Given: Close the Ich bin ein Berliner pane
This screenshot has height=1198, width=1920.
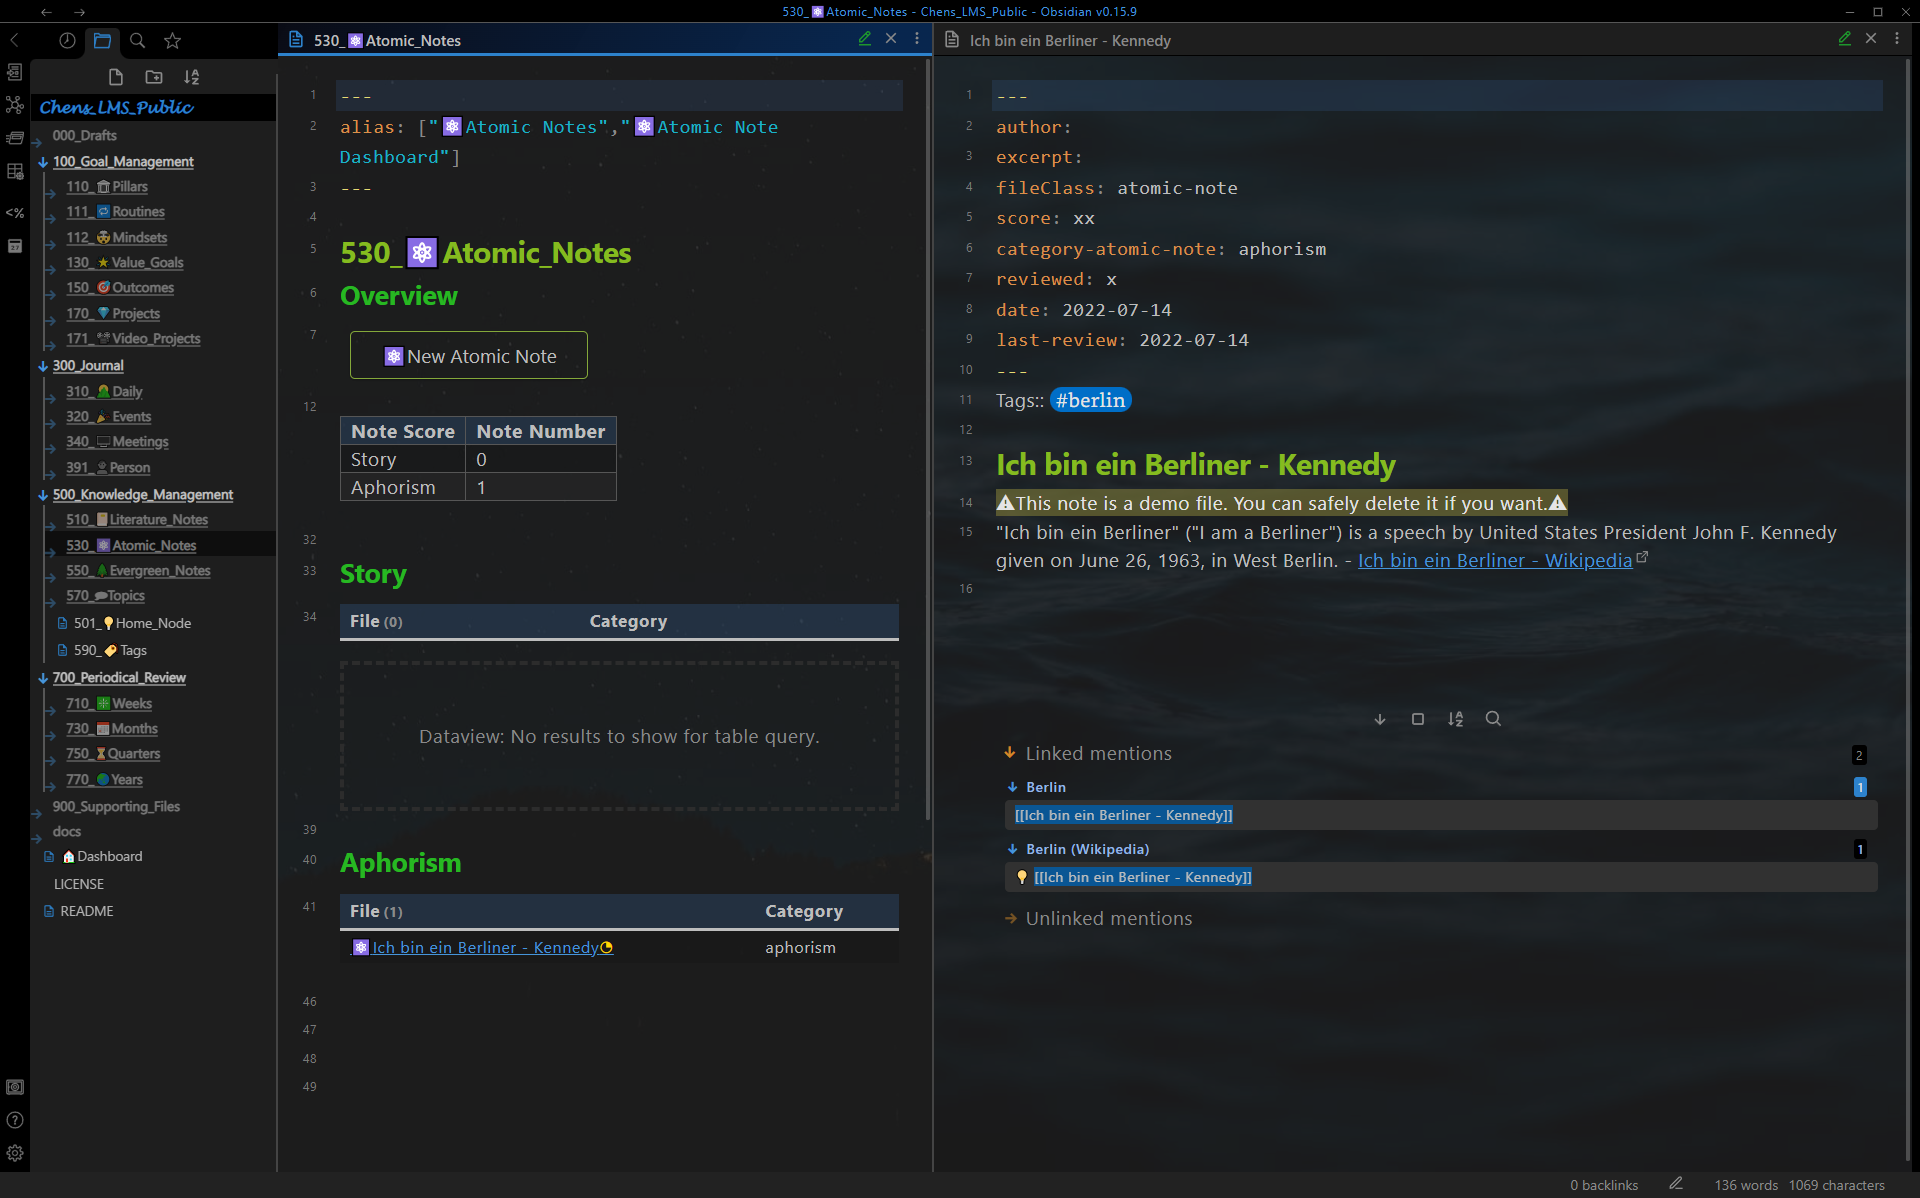Looking at the screenshot, I should (x=1871, y=39).
